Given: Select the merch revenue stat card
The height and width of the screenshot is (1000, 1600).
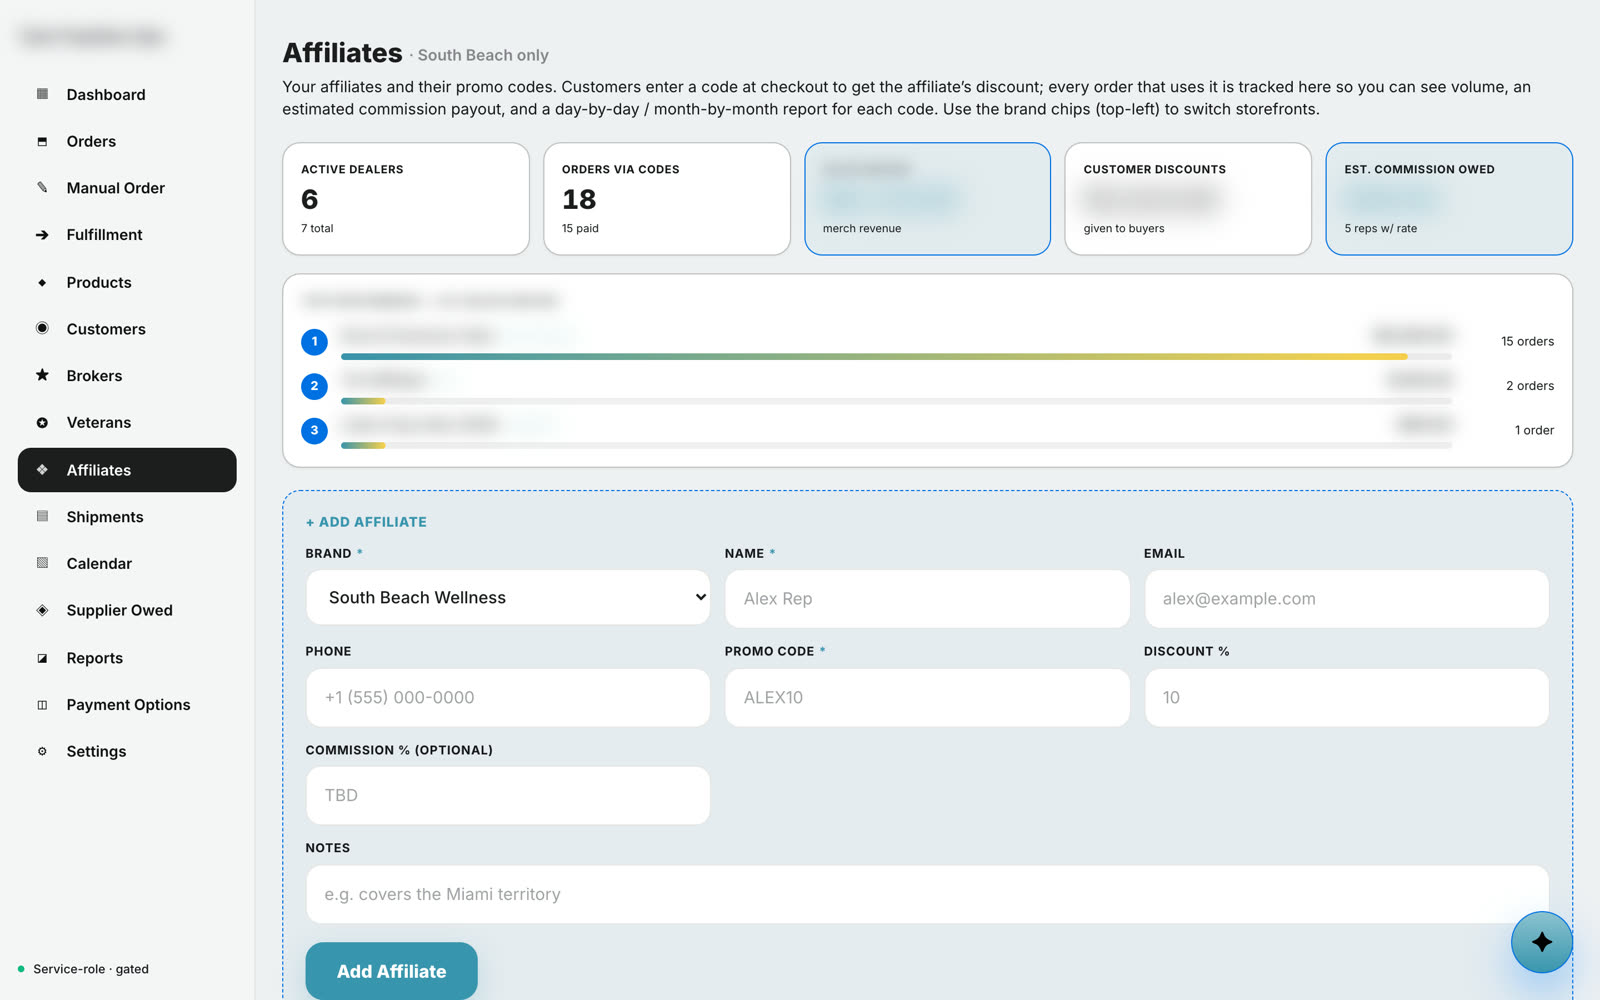Looking at the screenshot, I should 927,199.
